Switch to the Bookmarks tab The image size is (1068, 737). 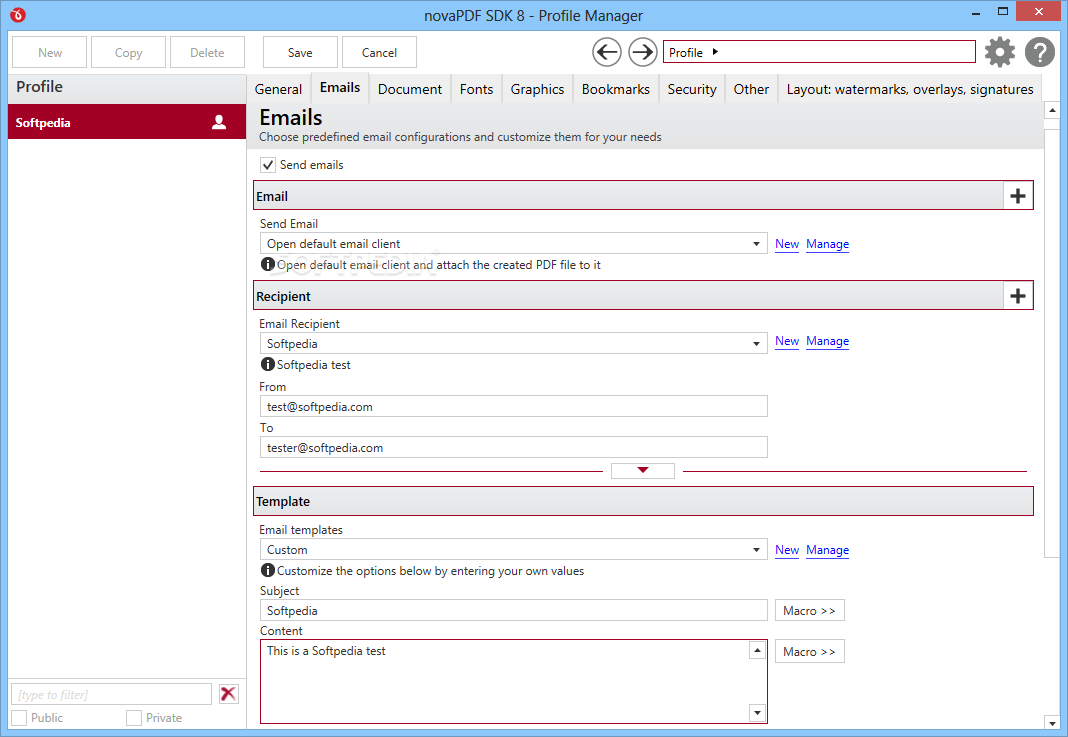point(616,89)
